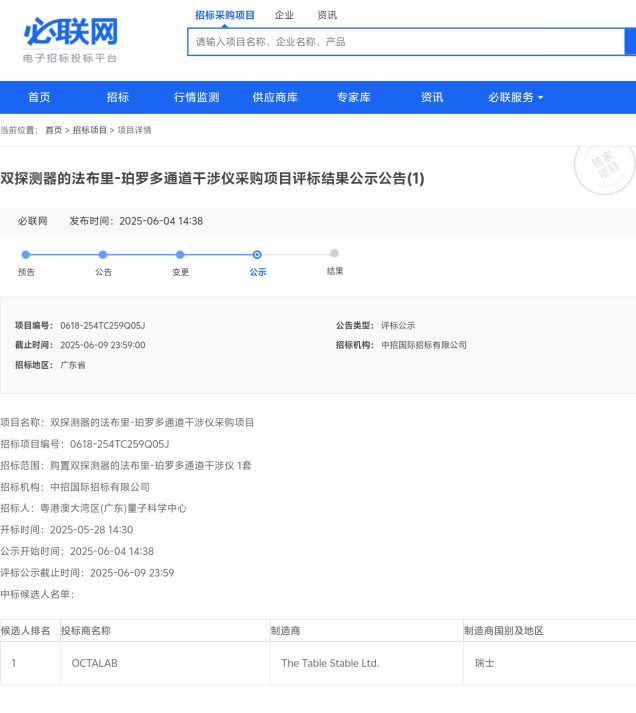The image size is (636, 713).
Task: Click the 项目详情 breadcrumb text
Action: point(135,130)
